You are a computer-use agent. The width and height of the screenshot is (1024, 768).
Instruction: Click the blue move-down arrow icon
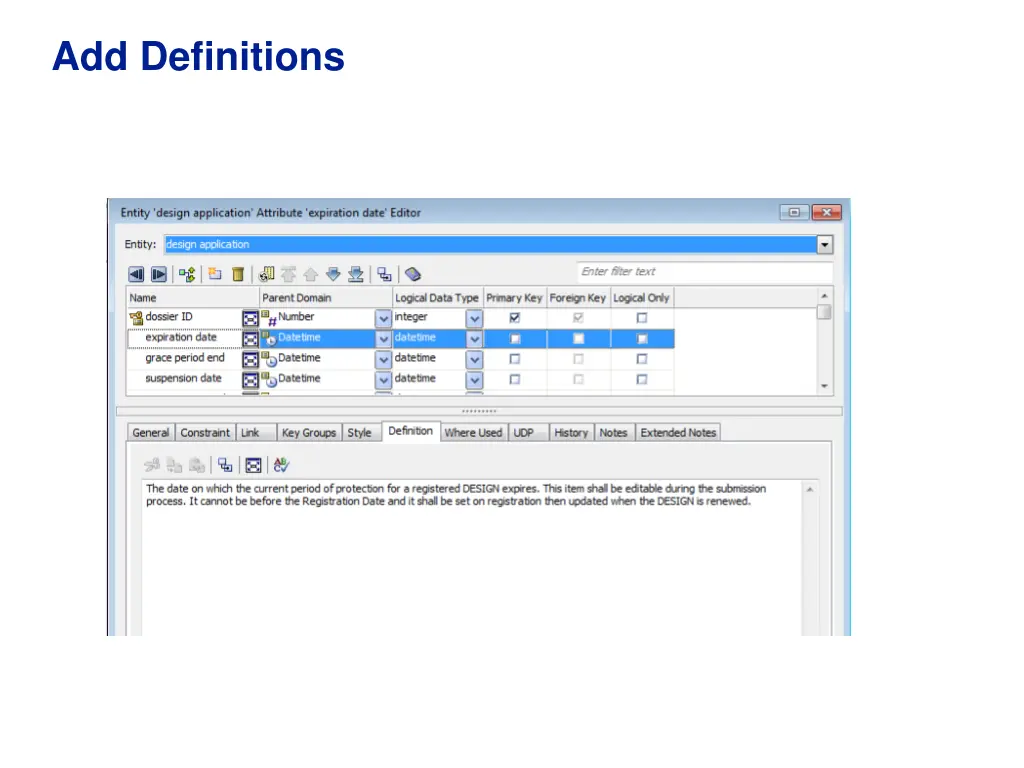(333, 274)
